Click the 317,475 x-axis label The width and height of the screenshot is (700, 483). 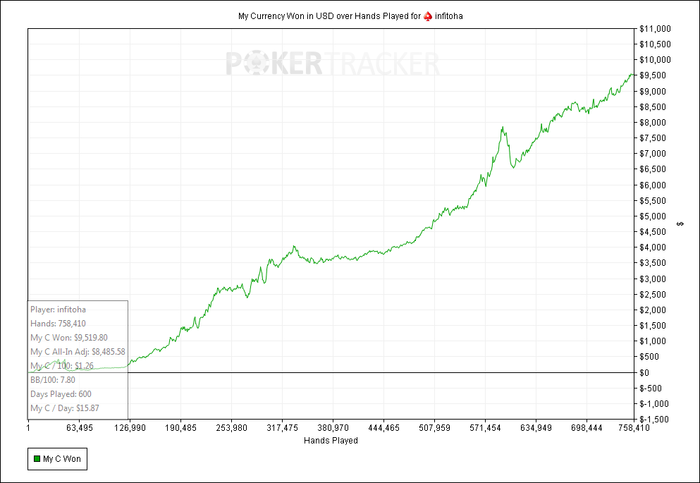point(282,428)
